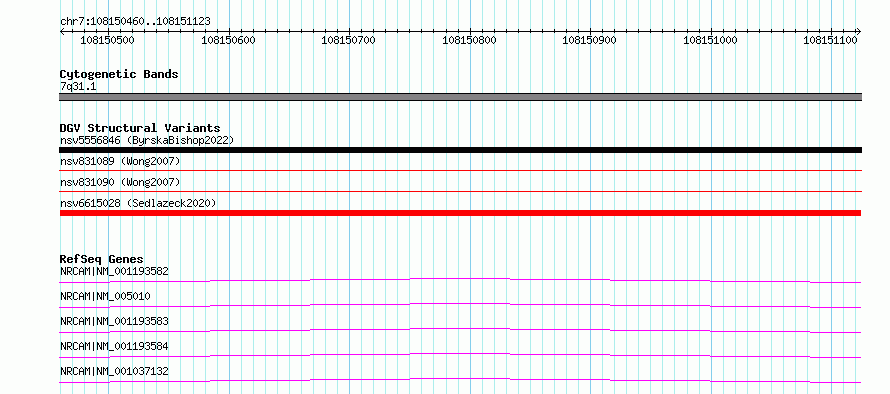Click ruler position 108150700
890x394 pixels.
point(349,40)
